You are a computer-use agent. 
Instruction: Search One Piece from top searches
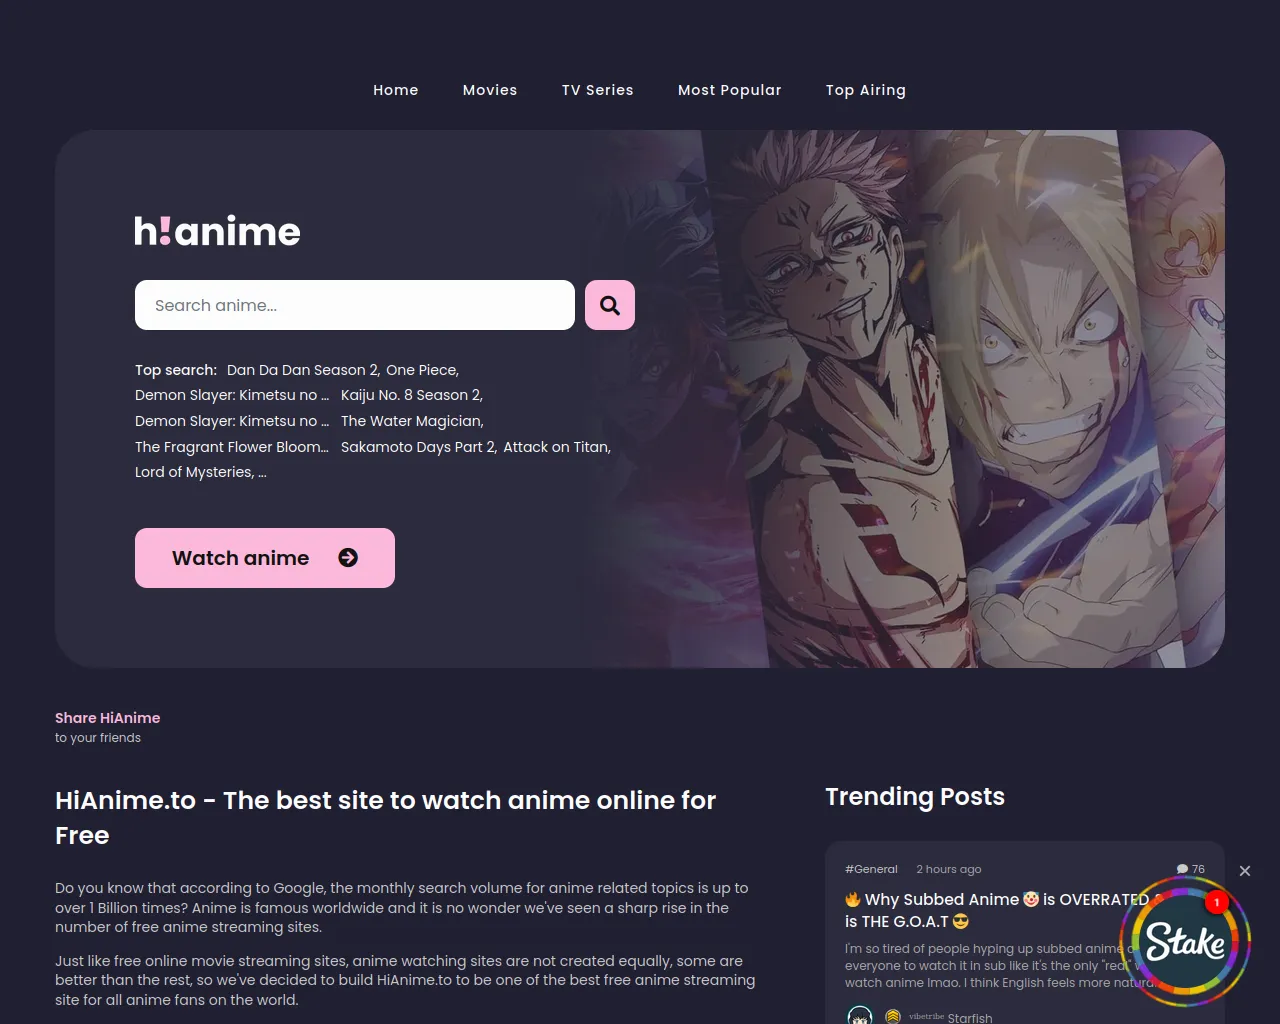pos(422,370)
